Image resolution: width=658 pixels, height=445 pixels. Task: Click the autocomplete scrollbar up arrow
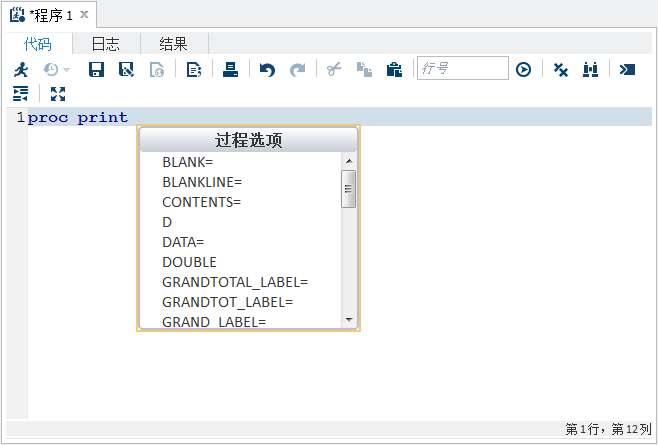[349, 161]
